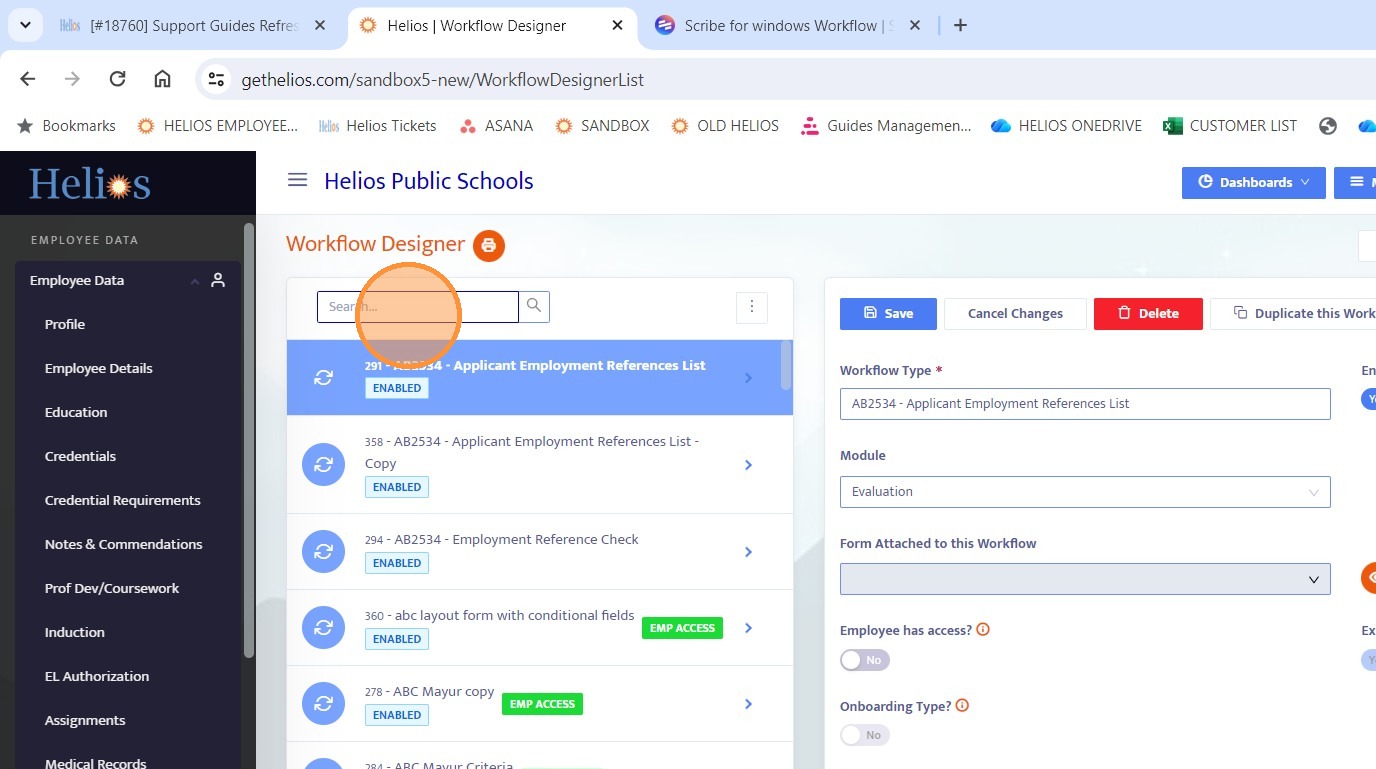Image resolution: width=1376 pixels, height=769 pixels.
Task: Close the Support Guides tab
Action: [320, 25]
